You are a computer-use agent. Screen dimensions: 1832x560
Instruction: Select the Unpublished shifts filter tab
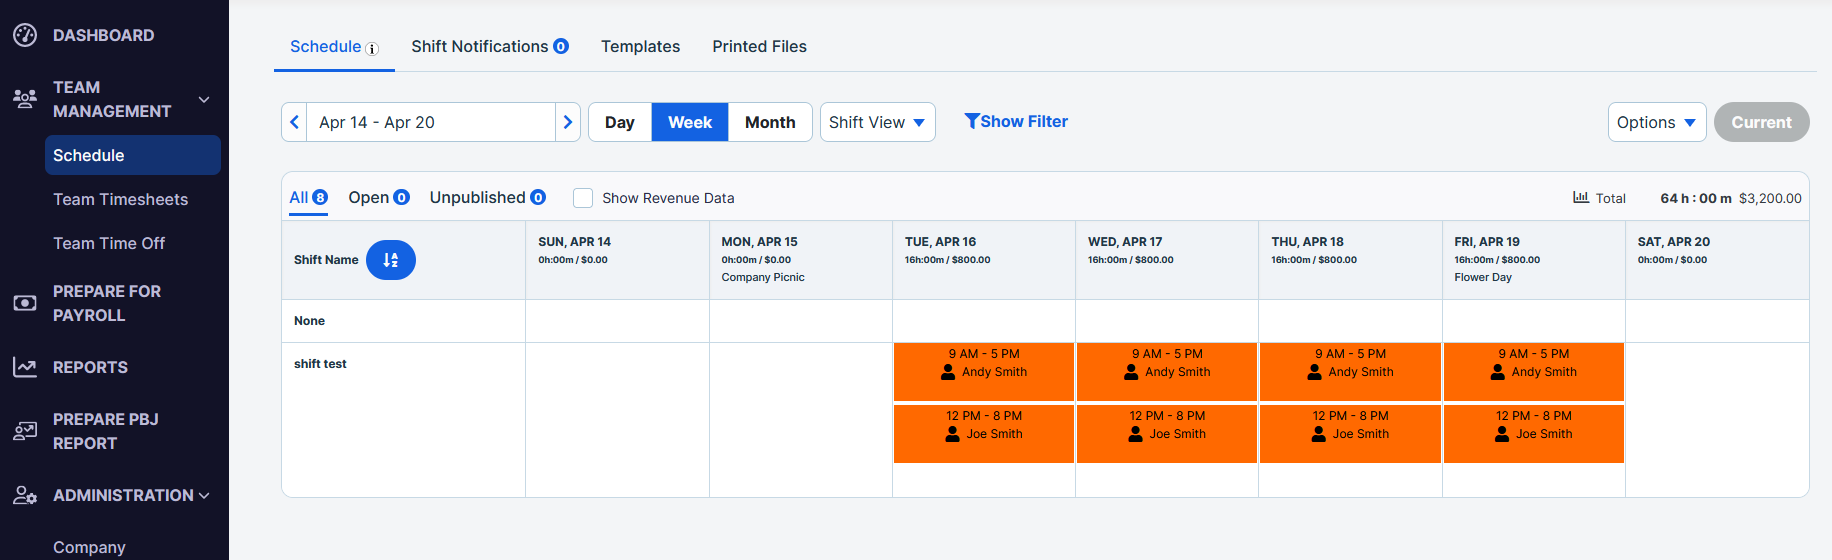coord(488,197)
